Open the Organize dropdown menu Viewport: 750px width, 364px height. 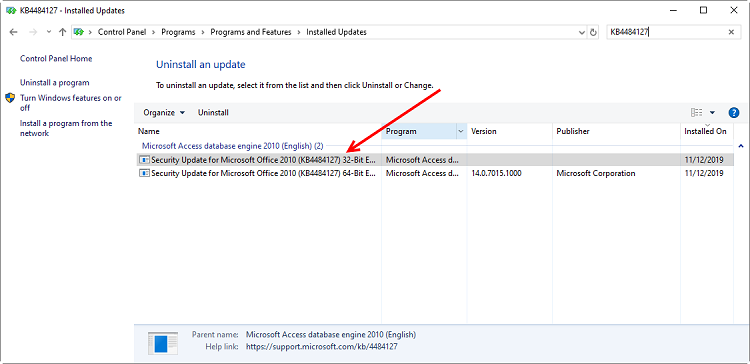(x=164, y=113)
